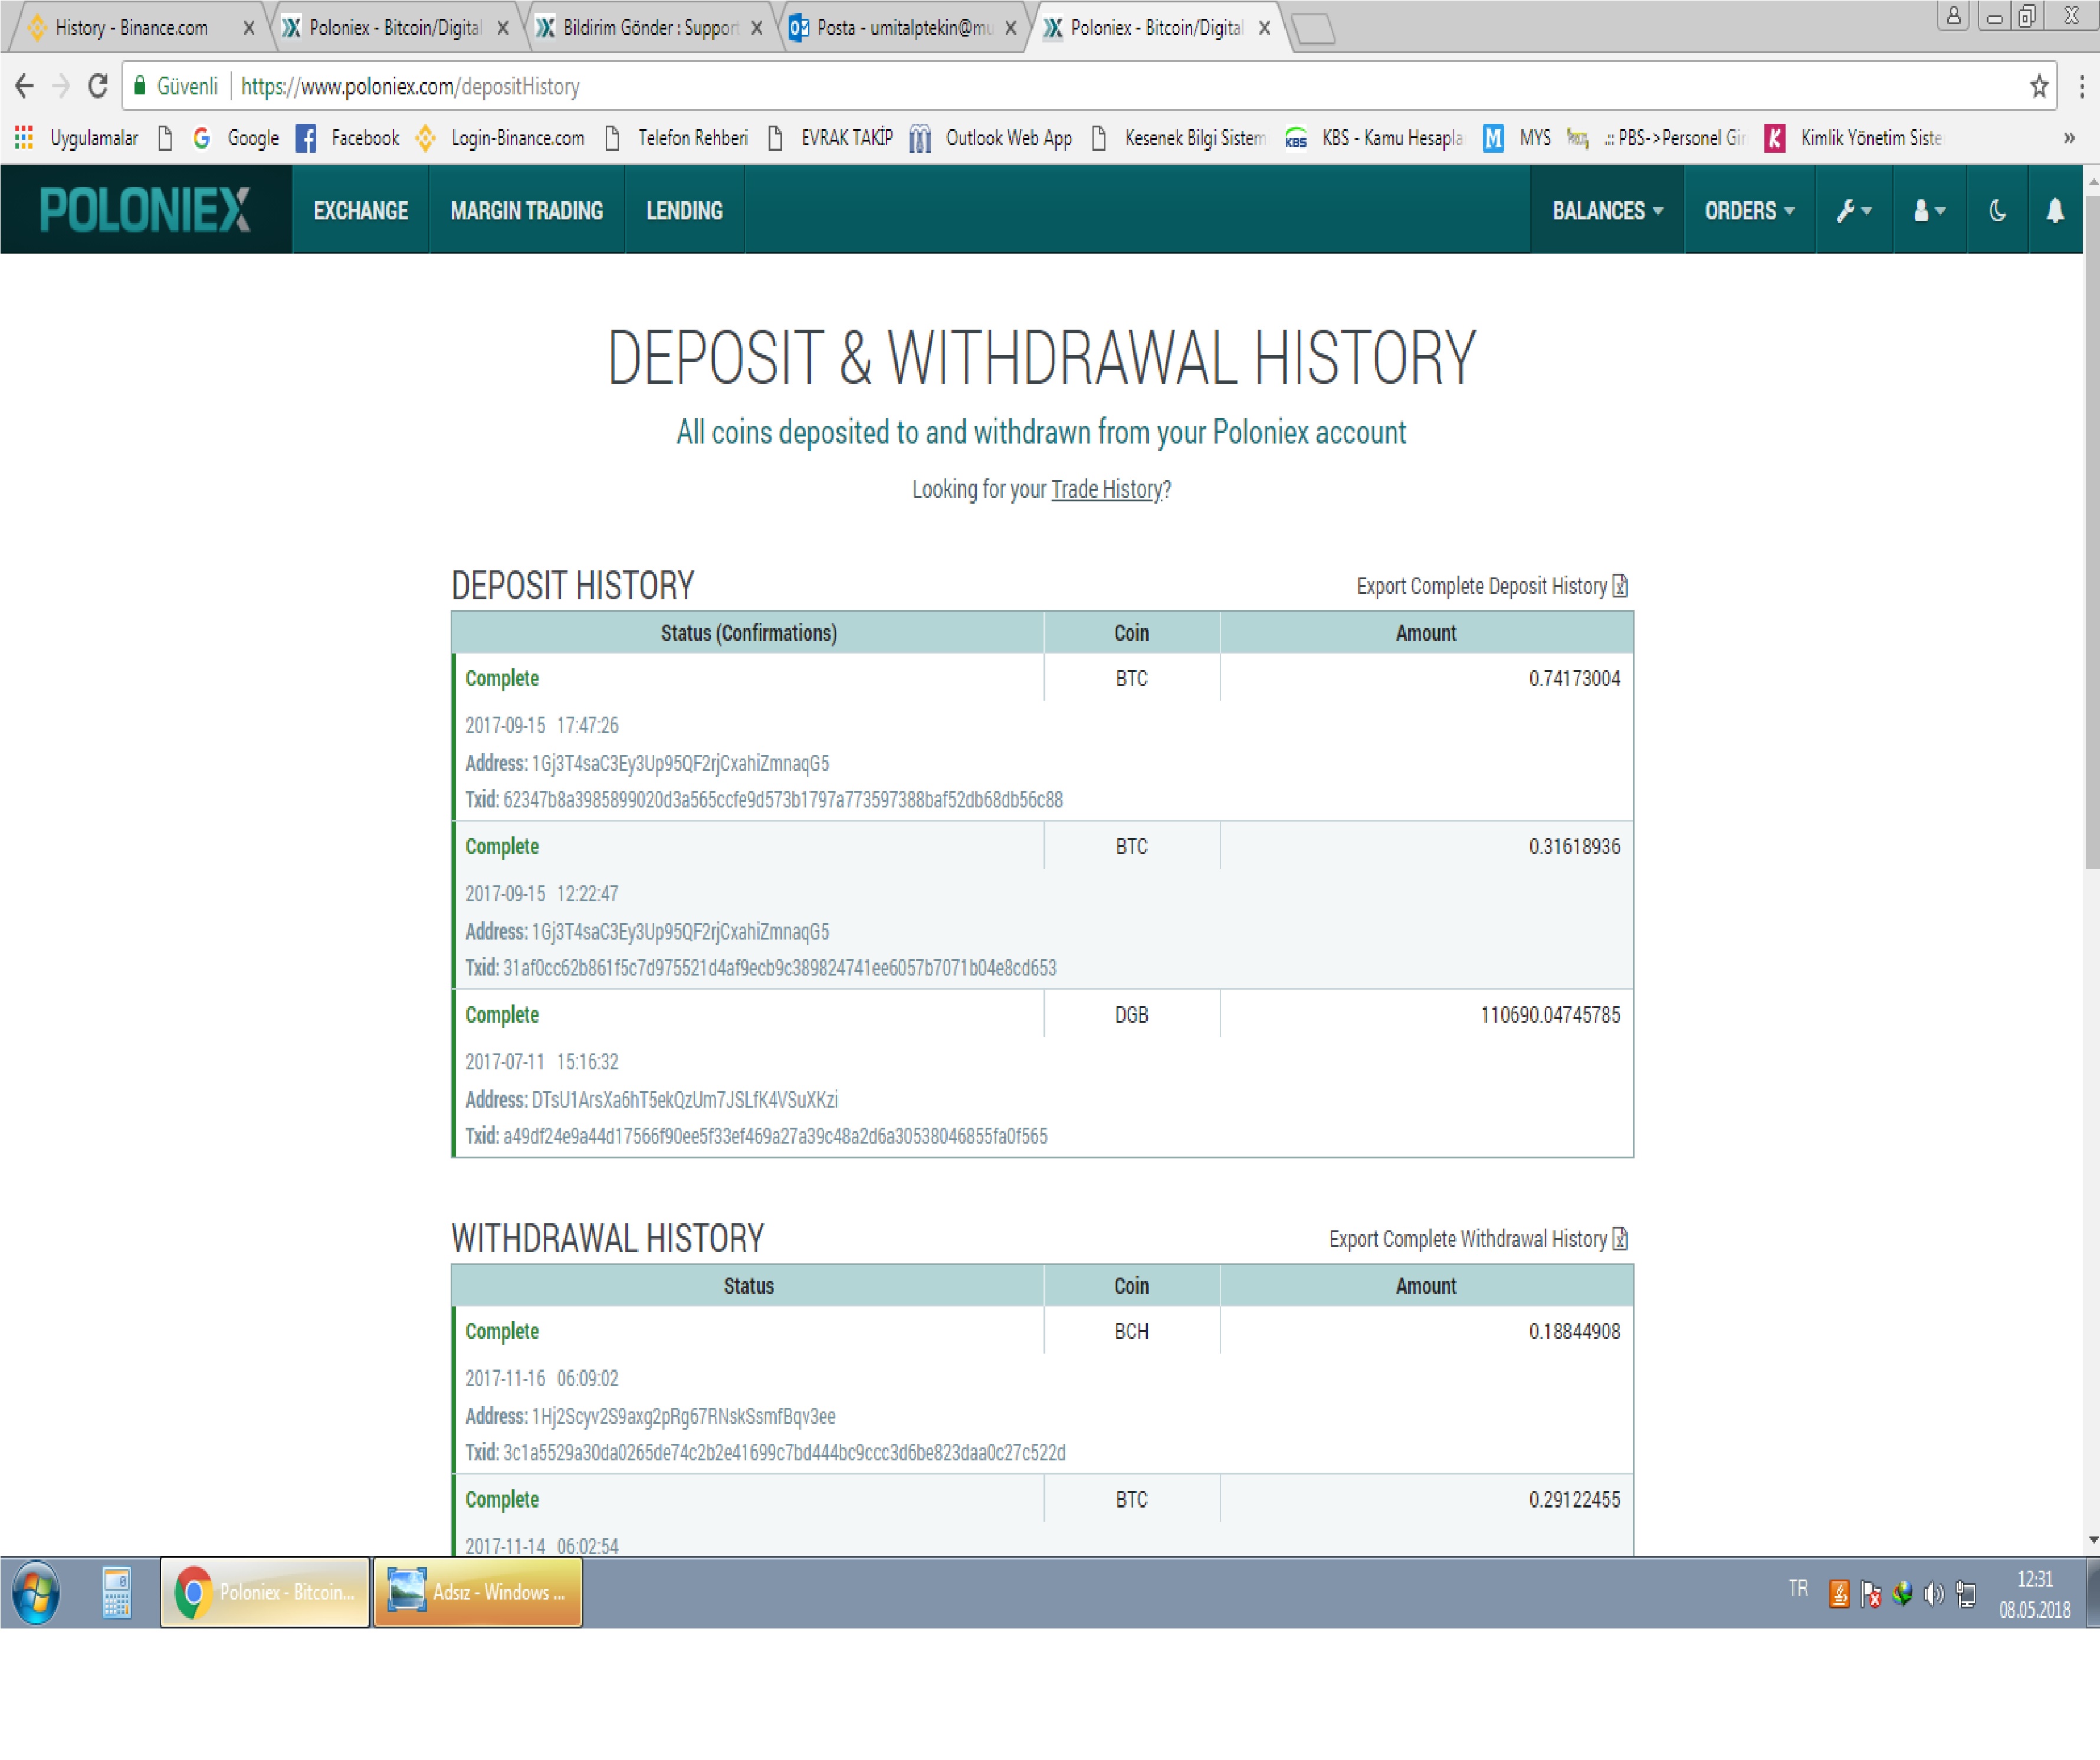2100x1760 pixels.
Task: Open Margin Trading page
Action: 526,210
